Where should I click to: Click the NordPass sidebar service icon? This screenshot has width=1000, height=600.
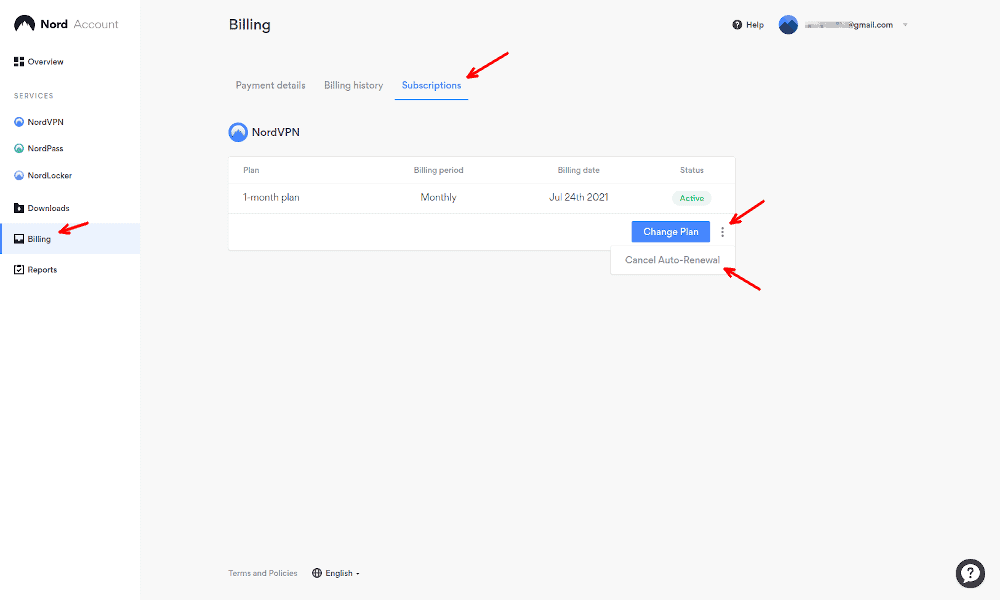19,148
